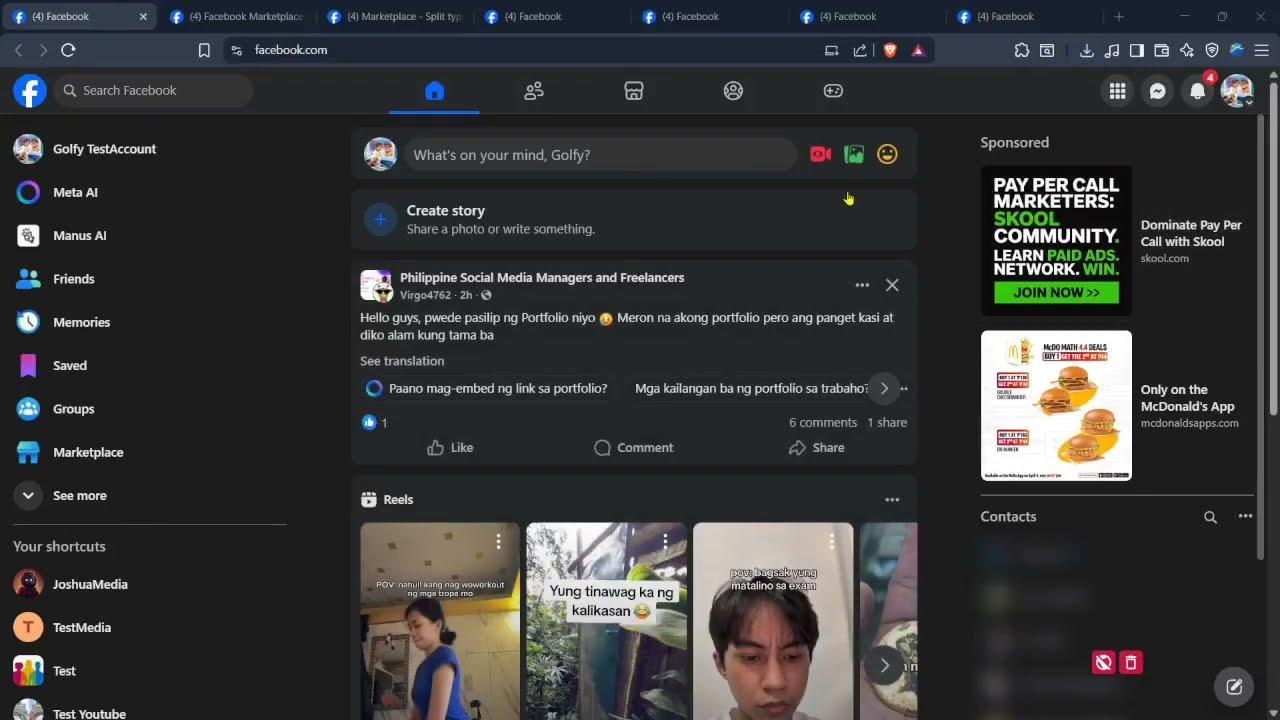This screenshot has width=1280, height=720.
Task: Open Marketplace from the left sidebar
Action: tap(150, 452)
